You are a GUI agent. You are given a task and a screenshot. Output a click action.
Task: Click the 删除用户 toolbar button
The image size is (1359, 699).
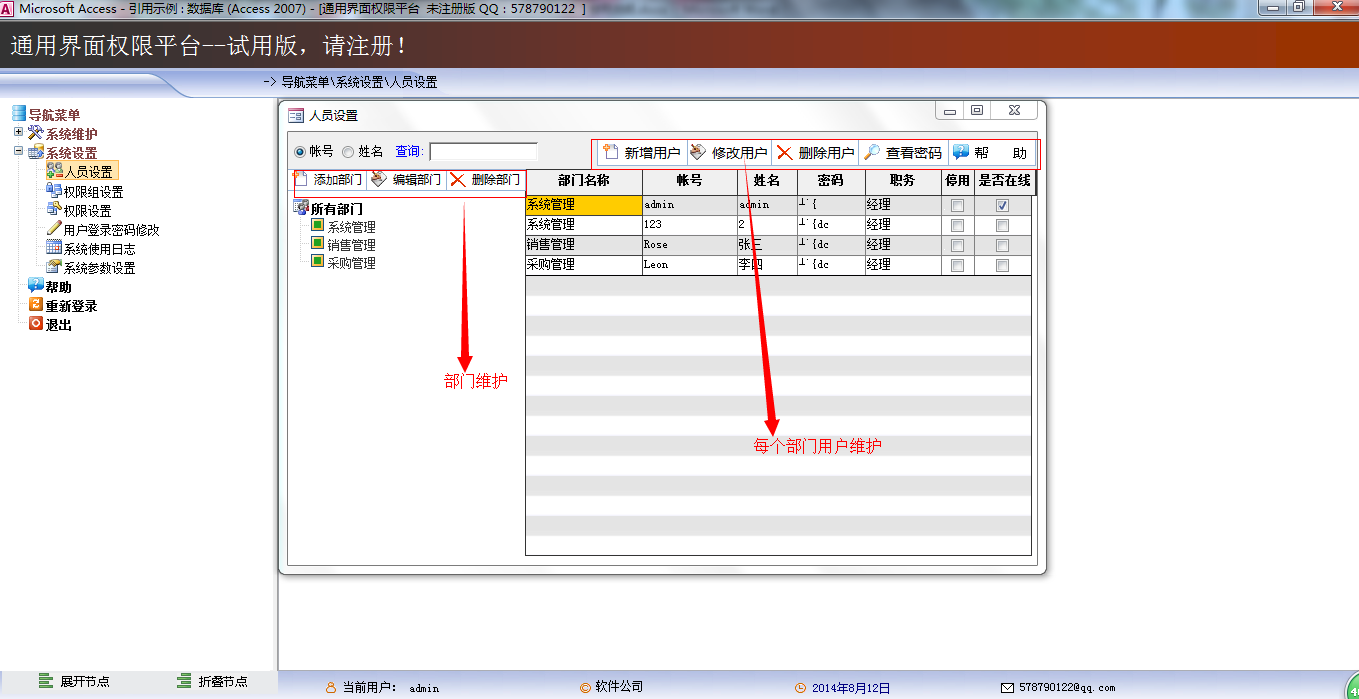pos(815,153)
